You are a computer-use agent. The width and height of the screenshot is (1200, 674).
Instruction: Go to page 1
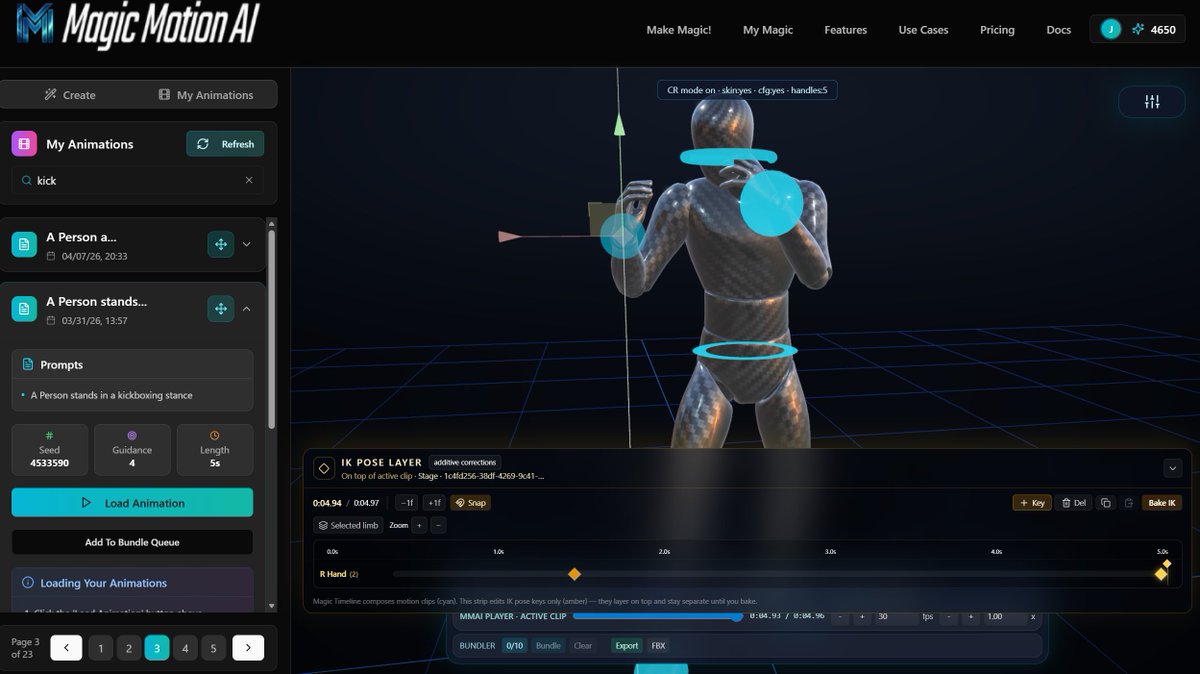pyautogui.click(x=100, y=648)
